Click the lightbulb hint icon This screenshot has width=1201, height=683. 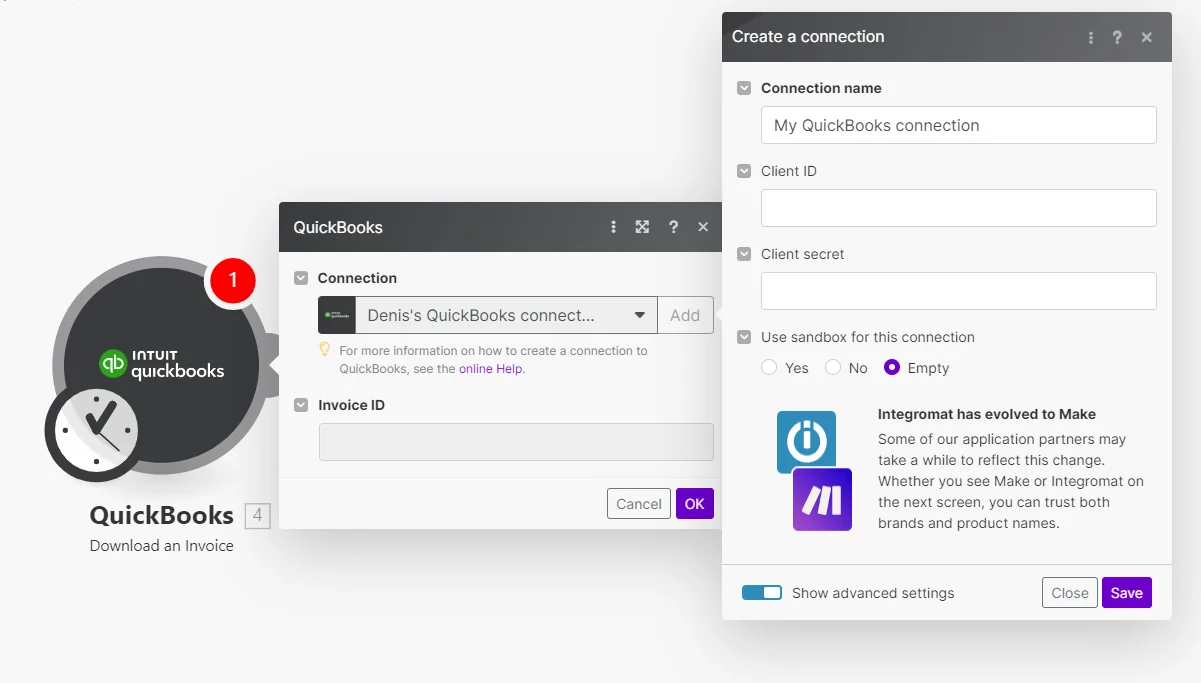324,350
